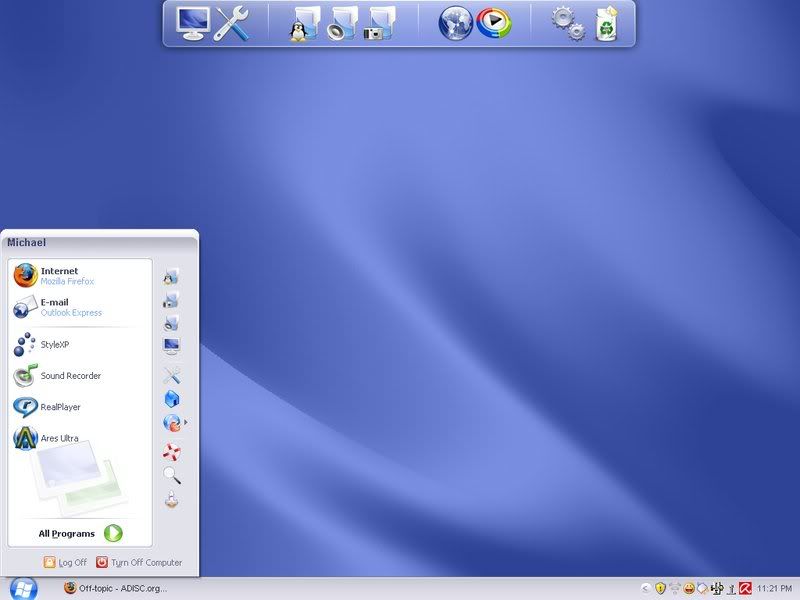Open the Recycle Bin in top dock

[x=607, y=23]
